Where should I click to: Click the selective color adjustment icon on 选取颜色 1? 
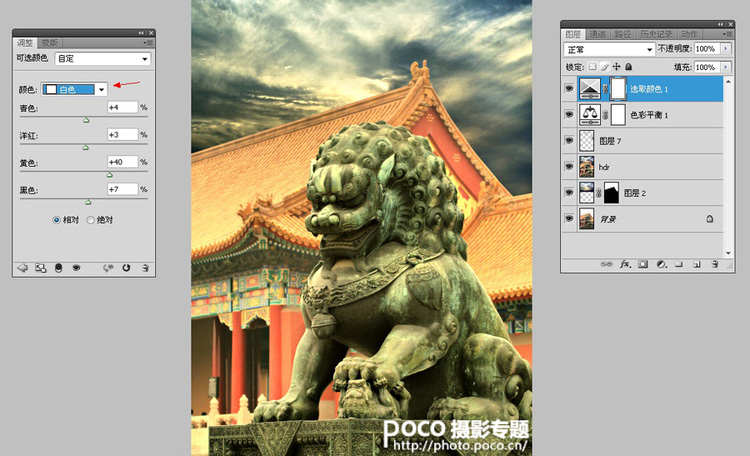590,89
